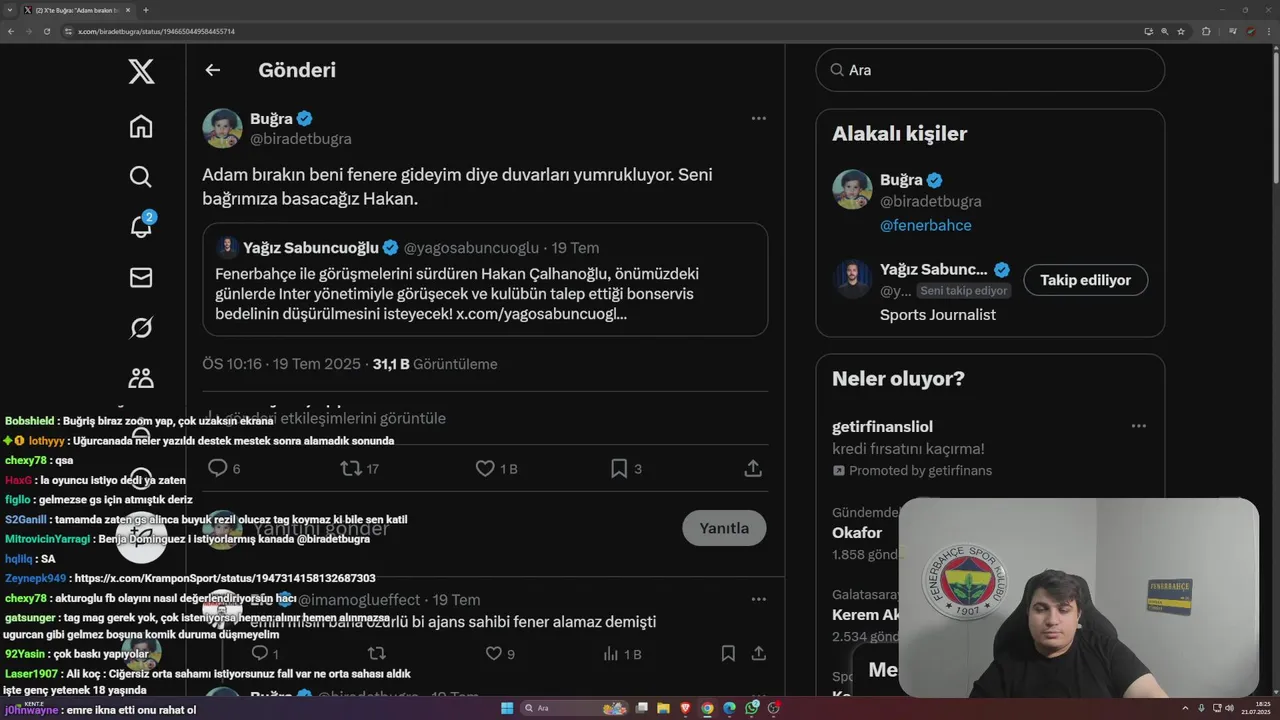Open Buğra's profile avatar on main post

pos(222,128)
